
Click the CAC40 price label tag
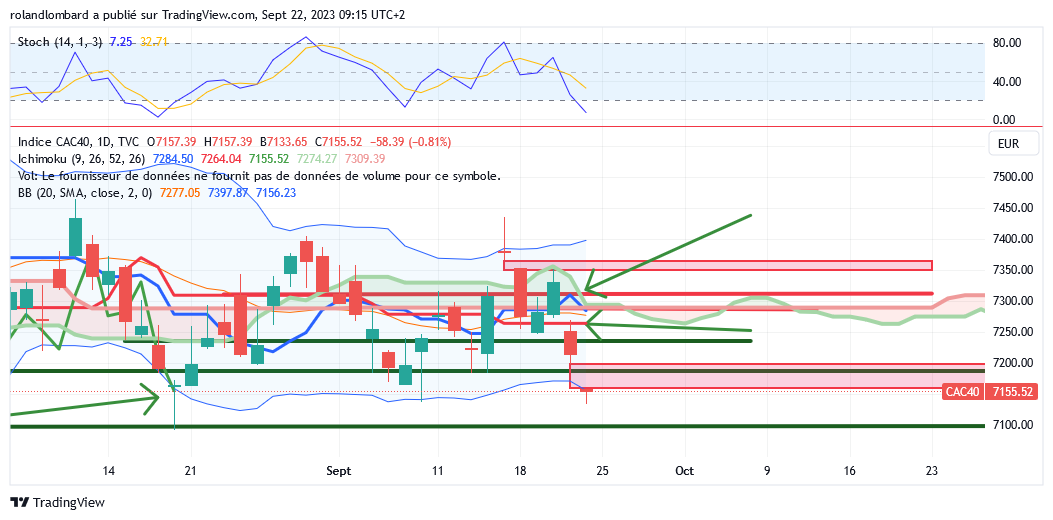point(963,392)
